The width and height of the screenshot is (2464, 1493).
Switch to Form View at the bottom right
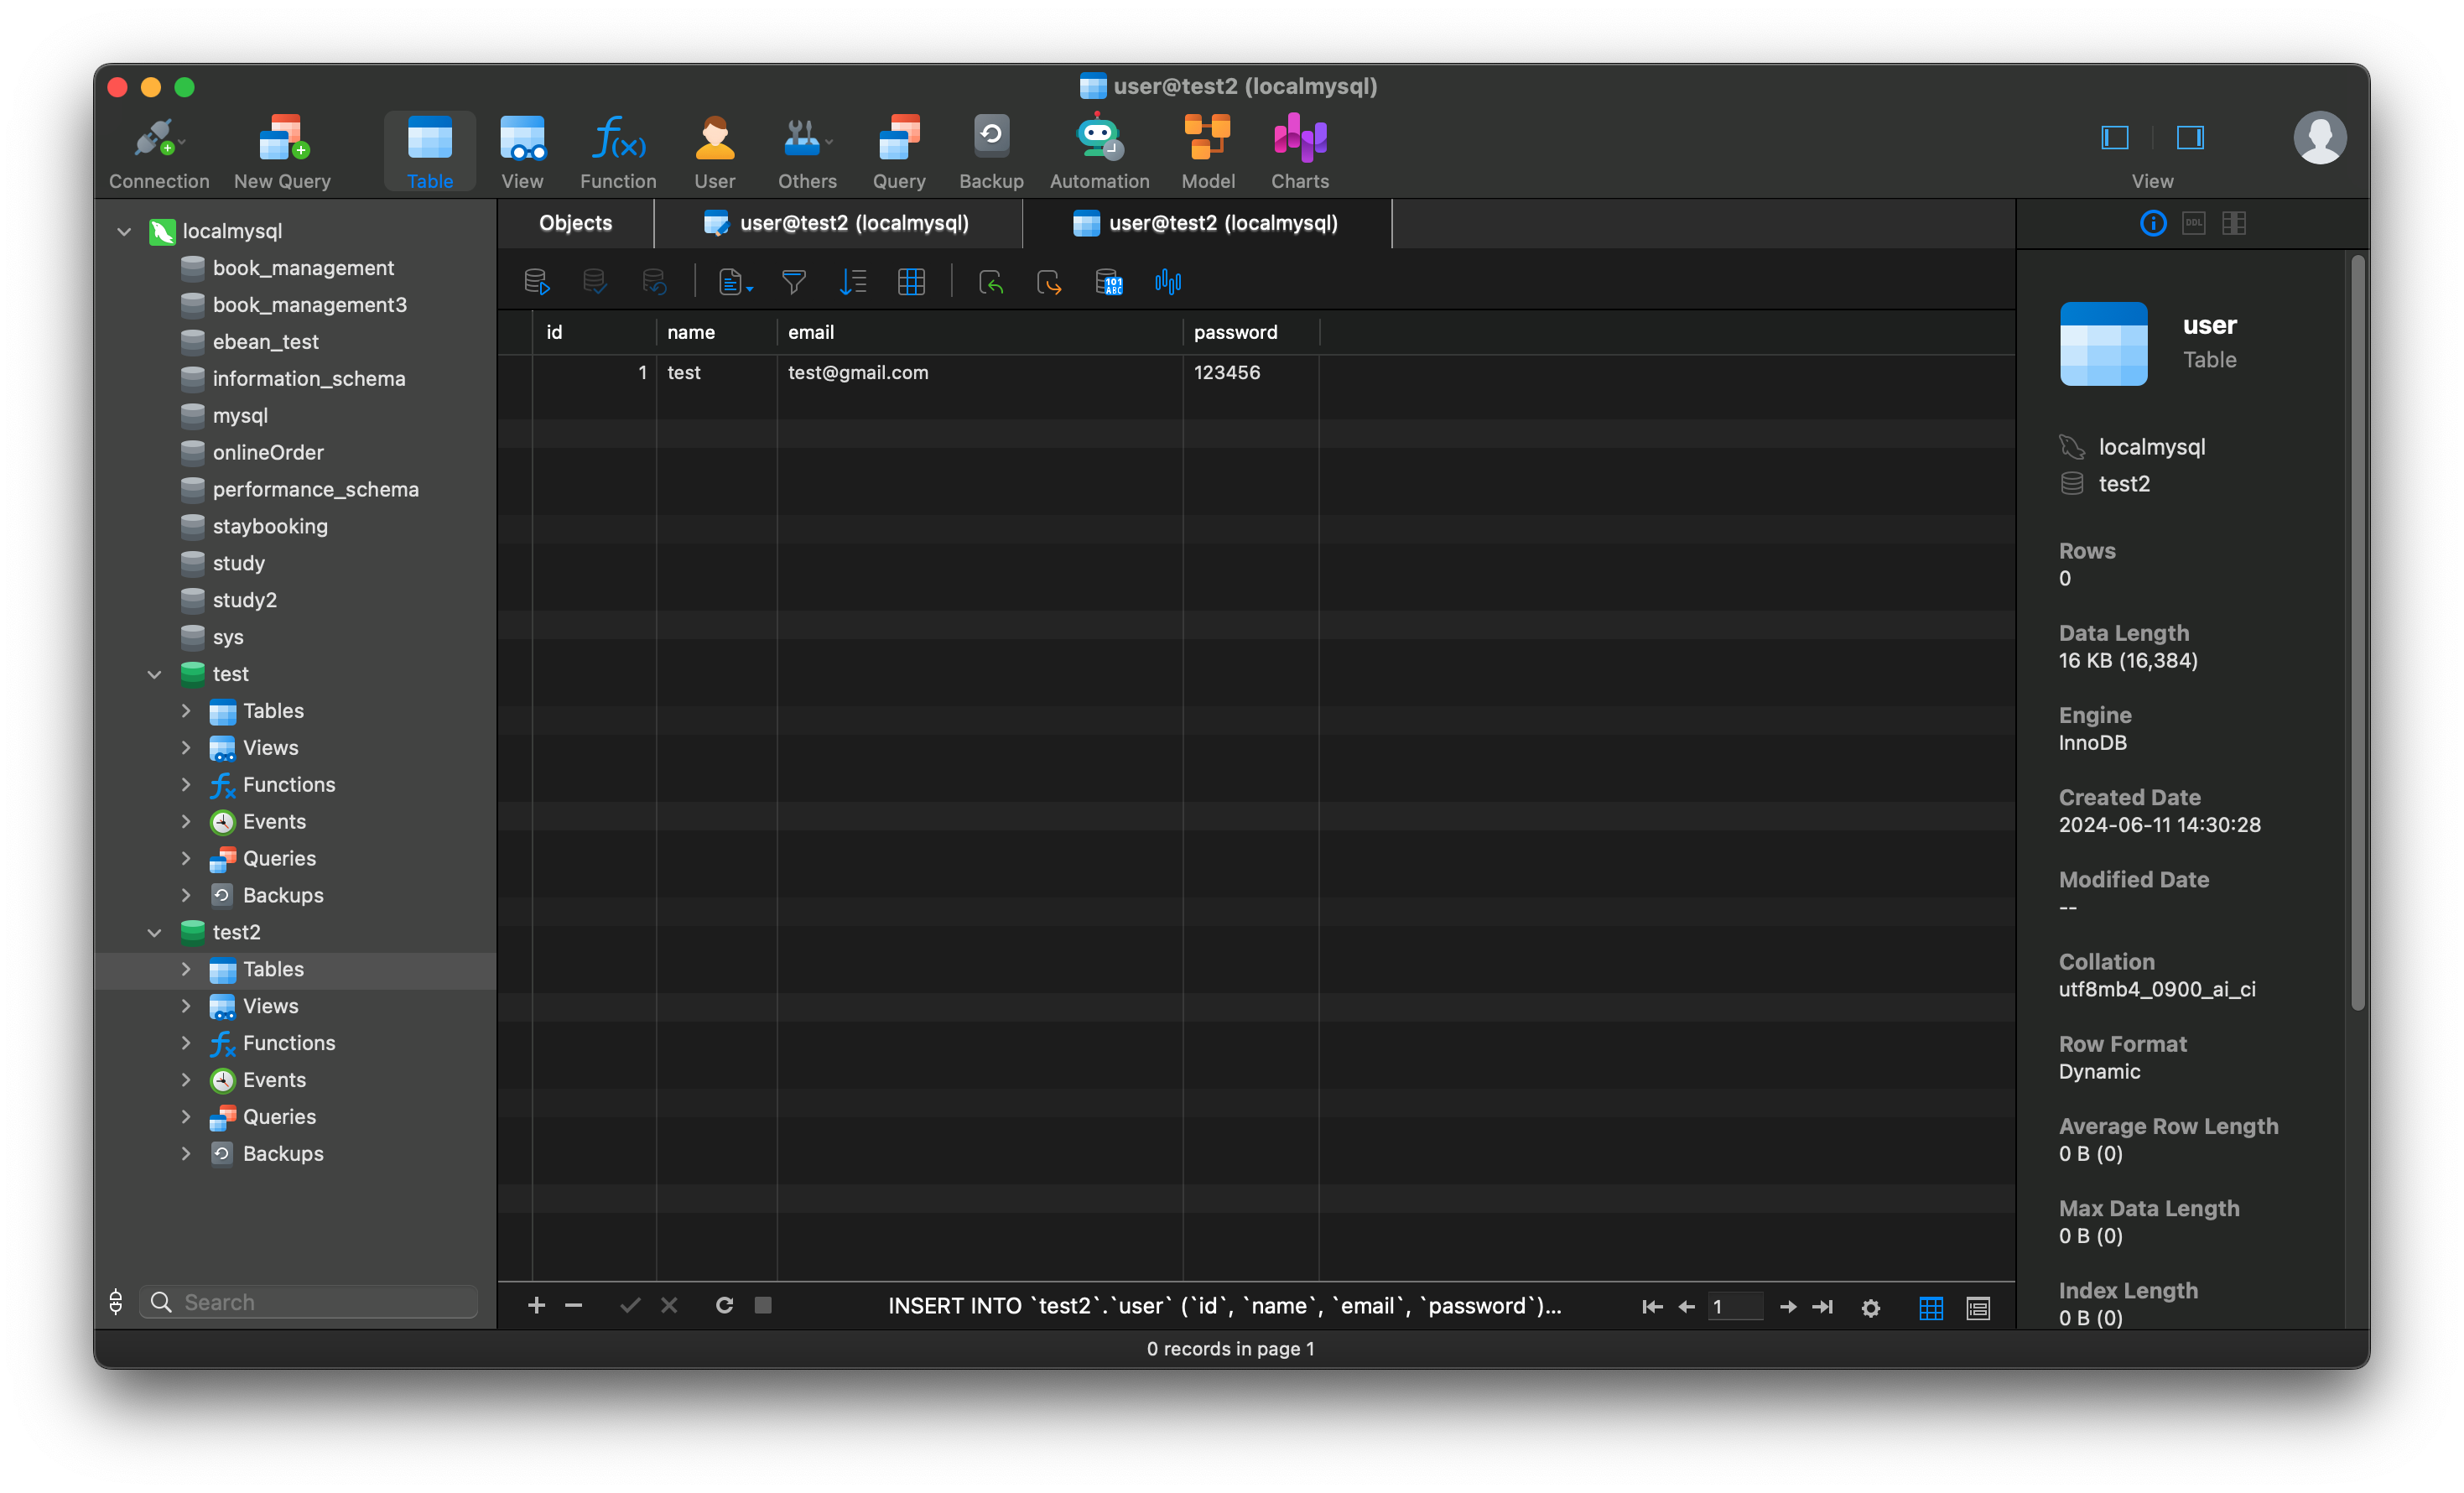pos(1978,1307)
